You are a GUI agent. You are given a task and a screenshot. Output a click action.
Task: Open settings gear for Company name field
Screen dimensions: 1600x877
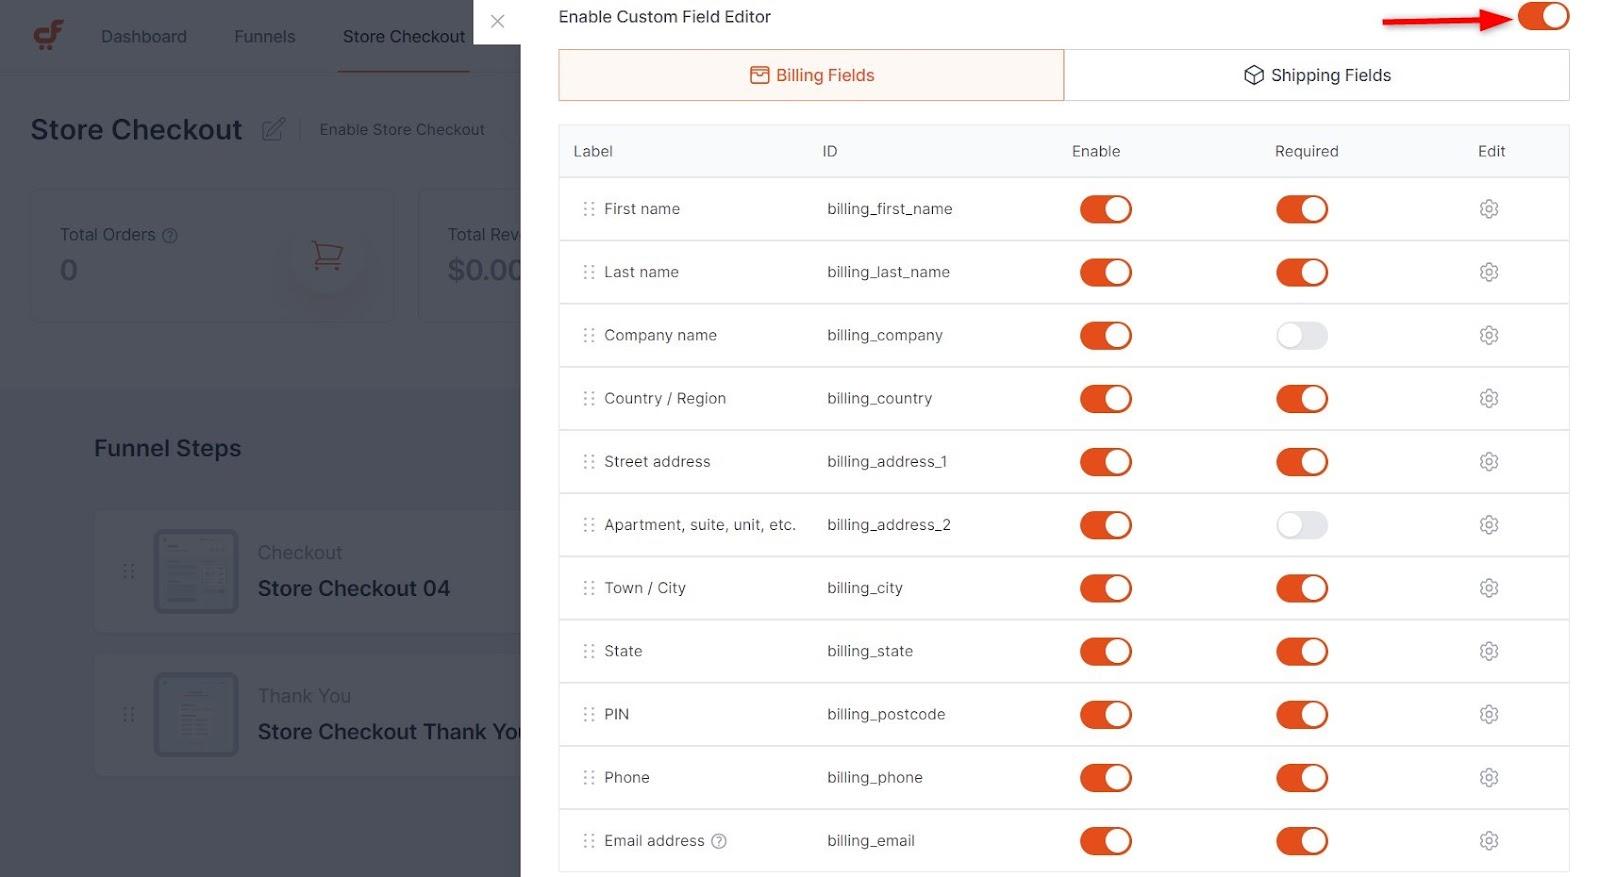(1488, 335)
